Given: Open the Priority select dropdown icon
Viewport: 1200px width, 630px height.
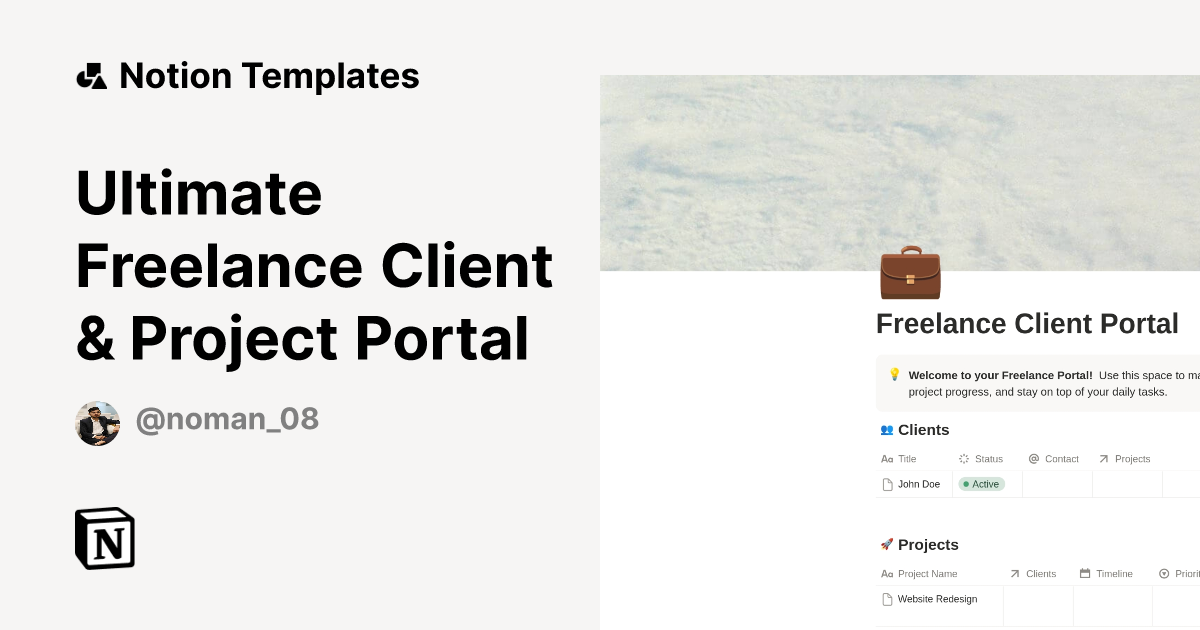Looking at the screenshot, I should coord(1164,573).
